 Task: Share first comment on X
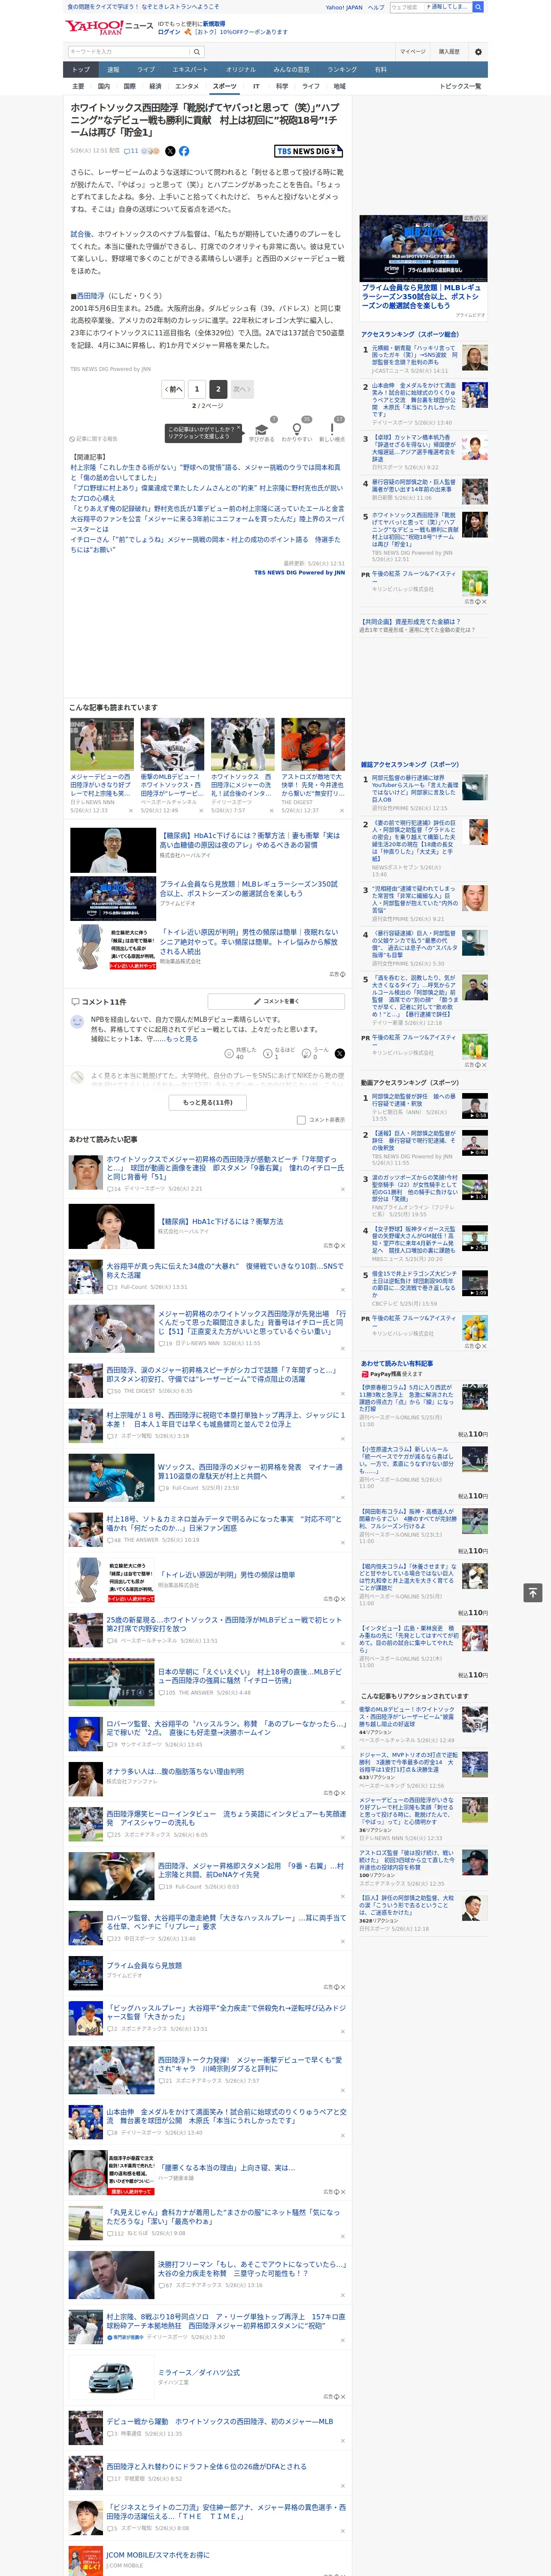click(x=340, y=1053)
